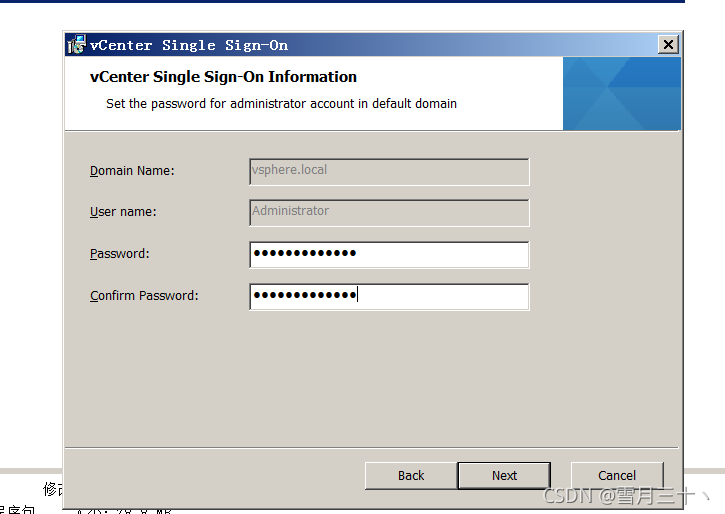
Task: Click the Confirm Password label
Action: (x=144, y=296)
